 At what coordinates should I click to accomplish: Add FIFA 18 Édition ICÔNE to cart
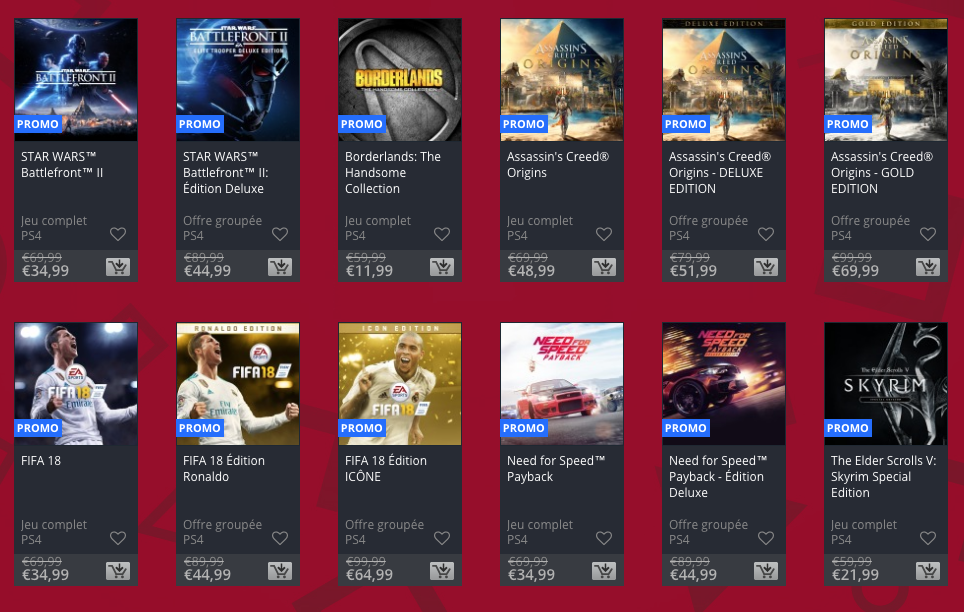(x=441, y=571)
